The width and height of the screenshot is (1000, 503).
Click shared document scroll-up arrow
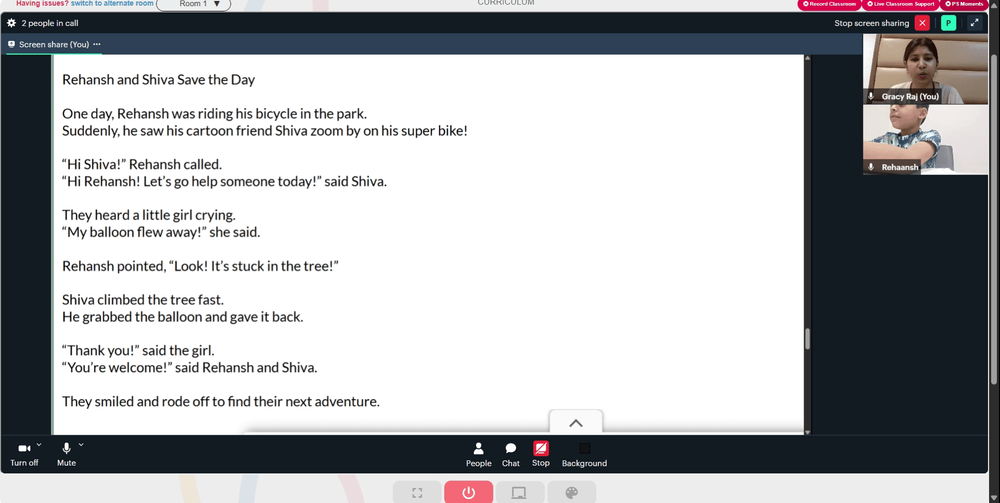point(807,58)
